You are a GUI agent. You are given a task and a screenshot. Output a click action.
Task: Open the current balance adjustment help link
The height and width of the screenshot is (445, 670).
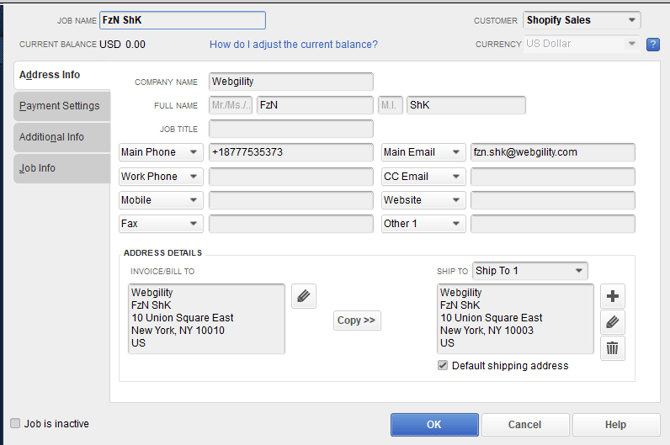tap(293, 44)
